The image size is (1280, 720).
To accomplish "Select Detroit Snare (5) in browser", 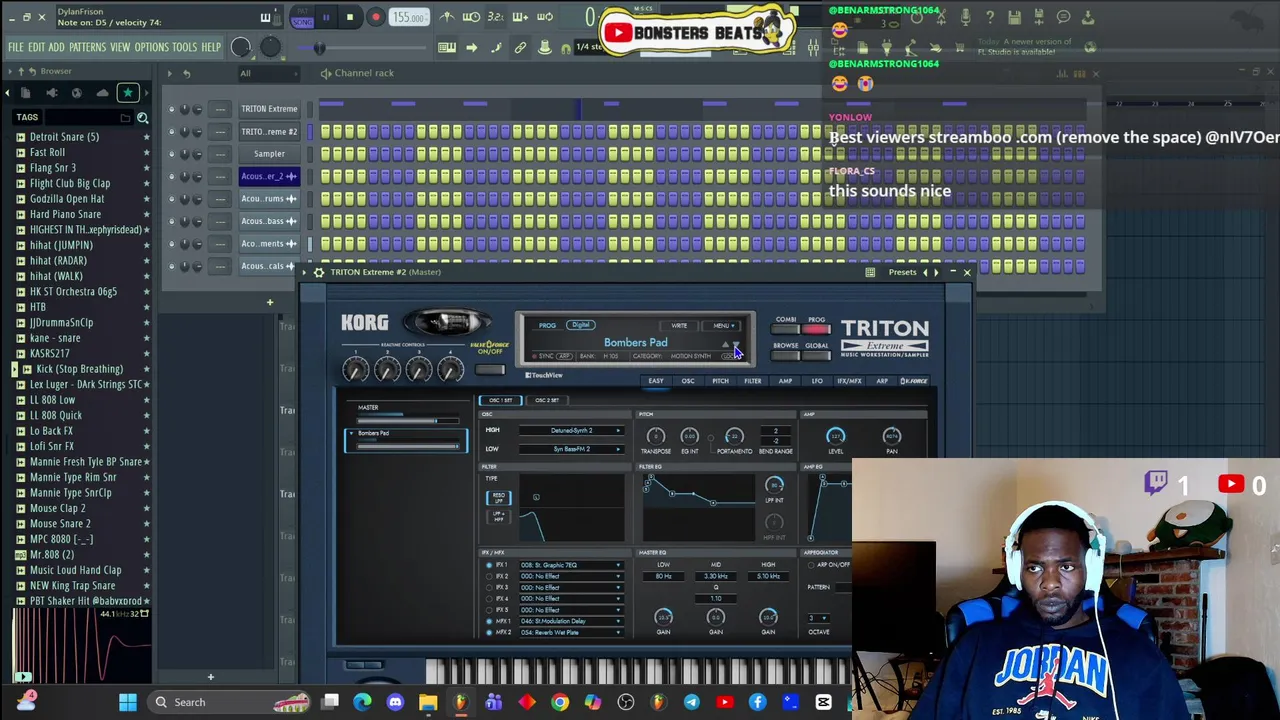I will (x=64, y=137).
